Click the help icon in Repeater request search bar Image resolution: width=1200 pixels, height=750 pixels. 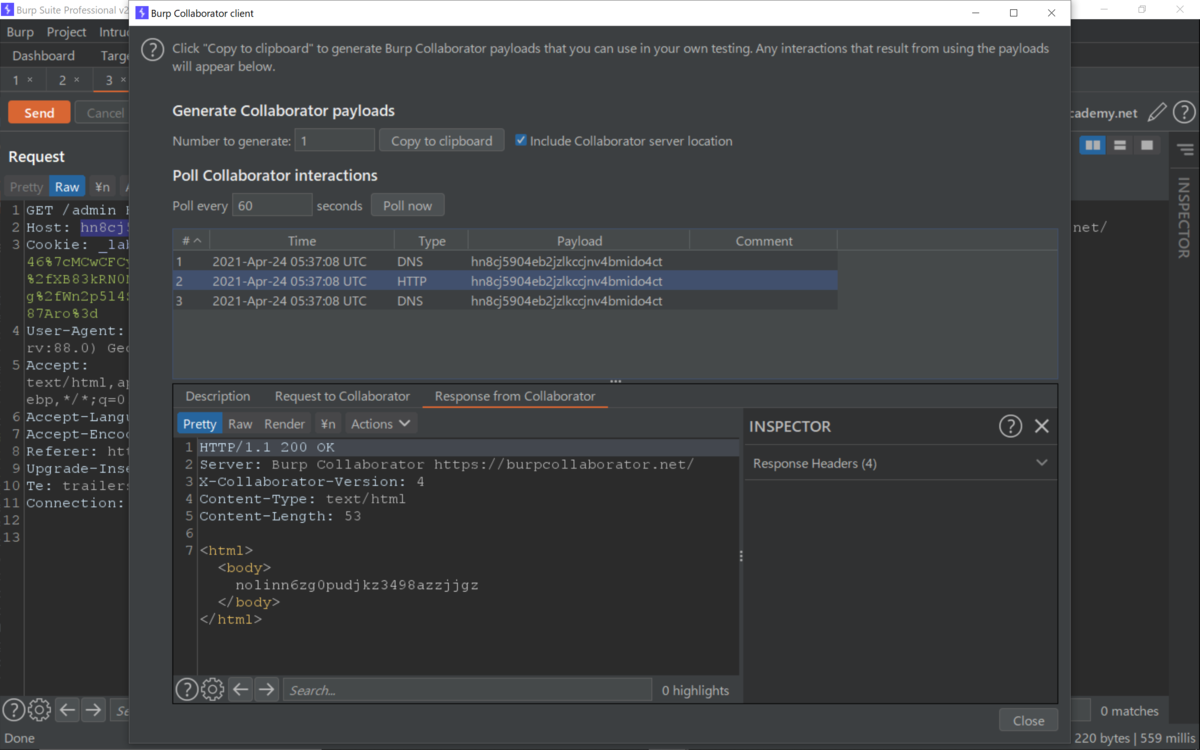tap(13, 710)
